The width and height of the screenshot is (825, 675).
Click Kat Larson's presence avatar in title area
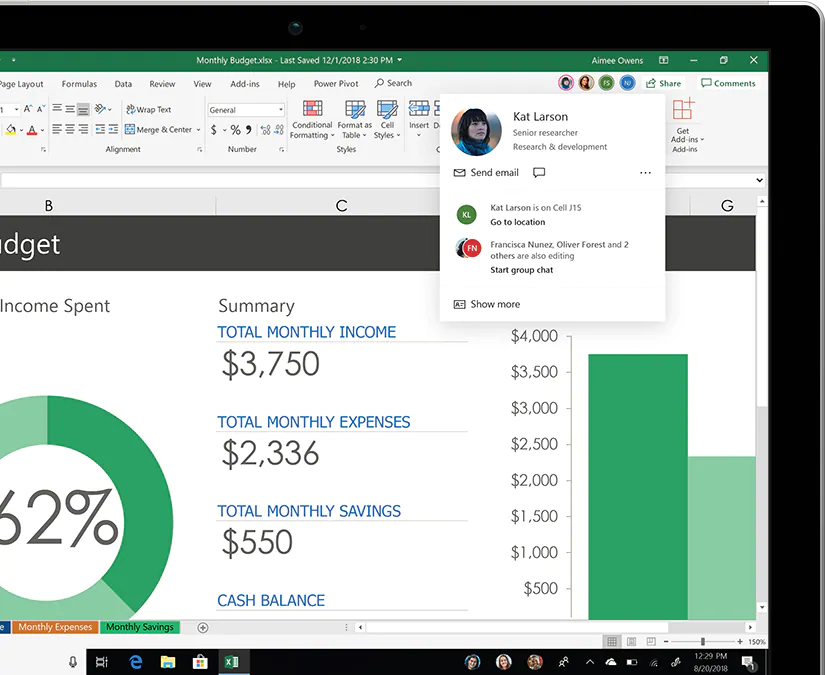(x=566, y=83)
